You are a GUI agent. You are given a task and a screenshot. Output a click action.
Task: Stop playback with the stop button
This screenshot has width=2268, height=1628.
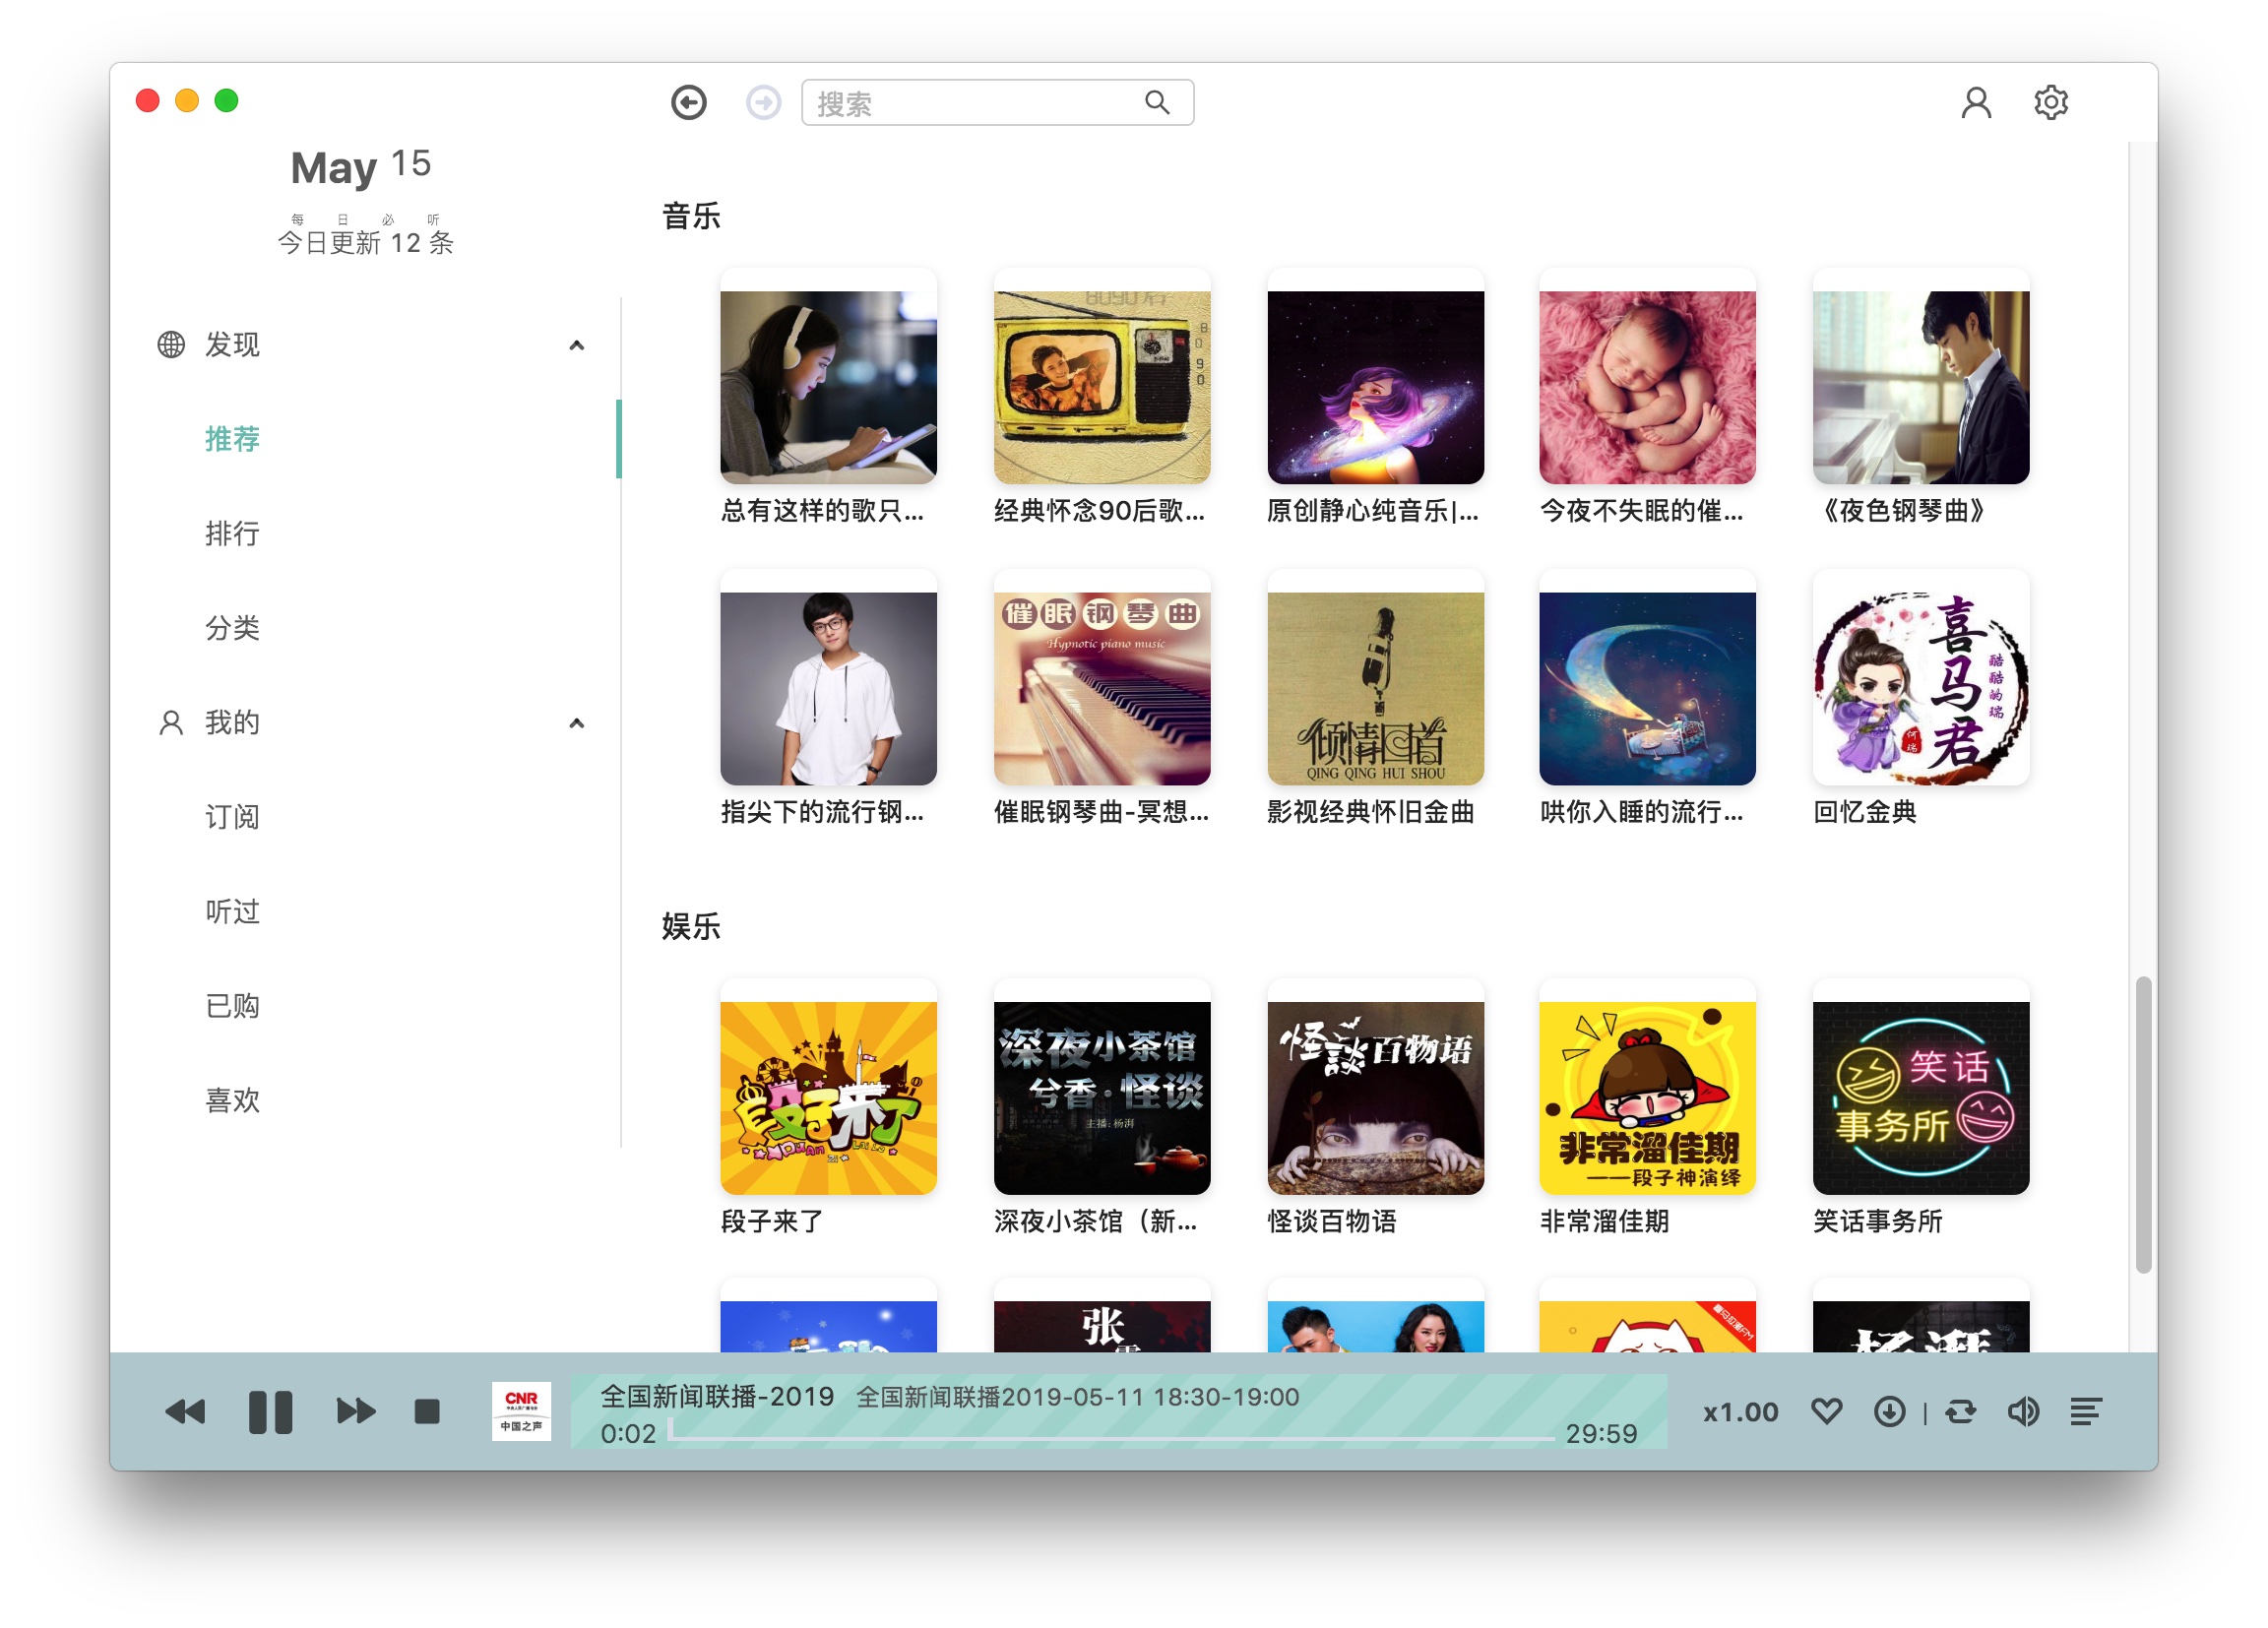pos(427,1411)
